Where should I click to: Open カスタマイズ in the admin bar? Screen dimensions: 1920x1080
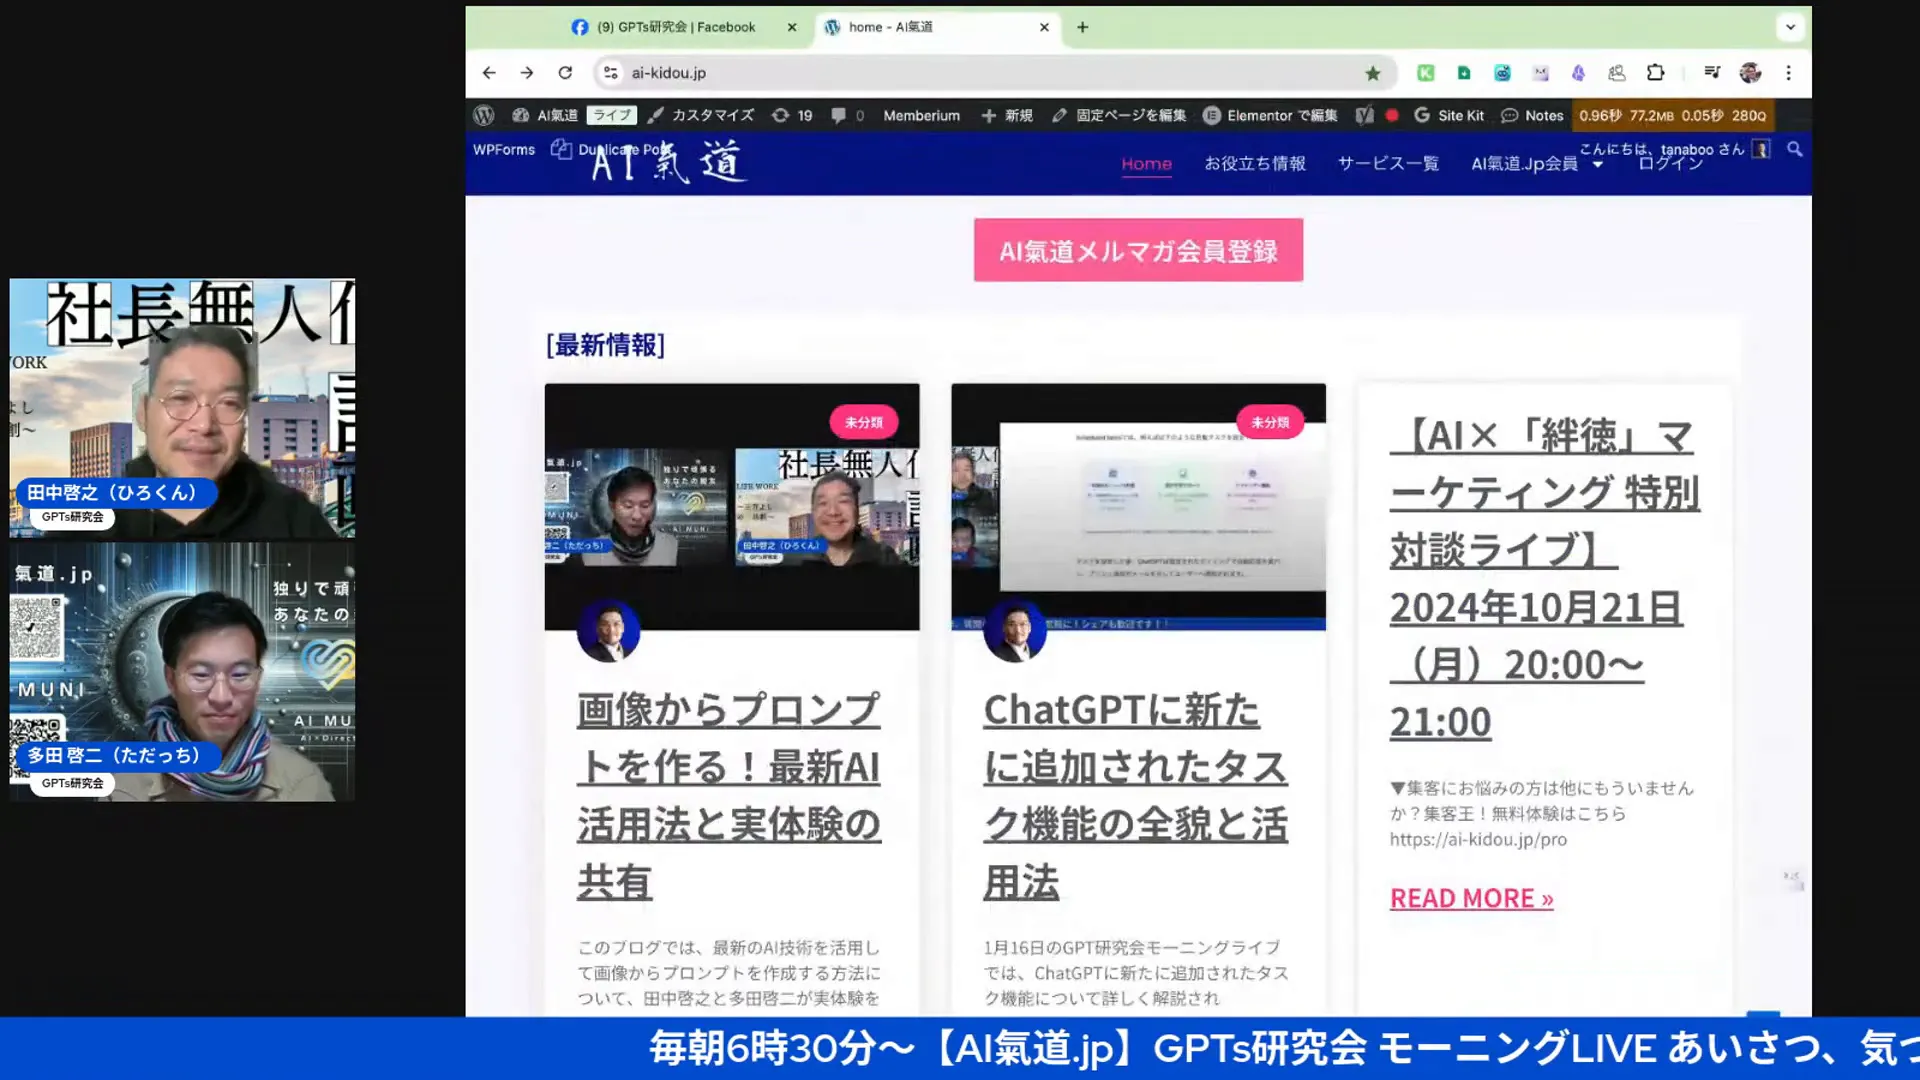[701, 115]
